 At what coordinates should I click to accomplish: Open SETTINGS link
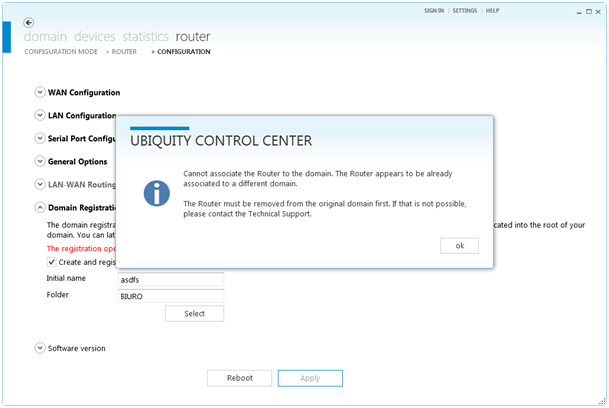coord(465,11)
